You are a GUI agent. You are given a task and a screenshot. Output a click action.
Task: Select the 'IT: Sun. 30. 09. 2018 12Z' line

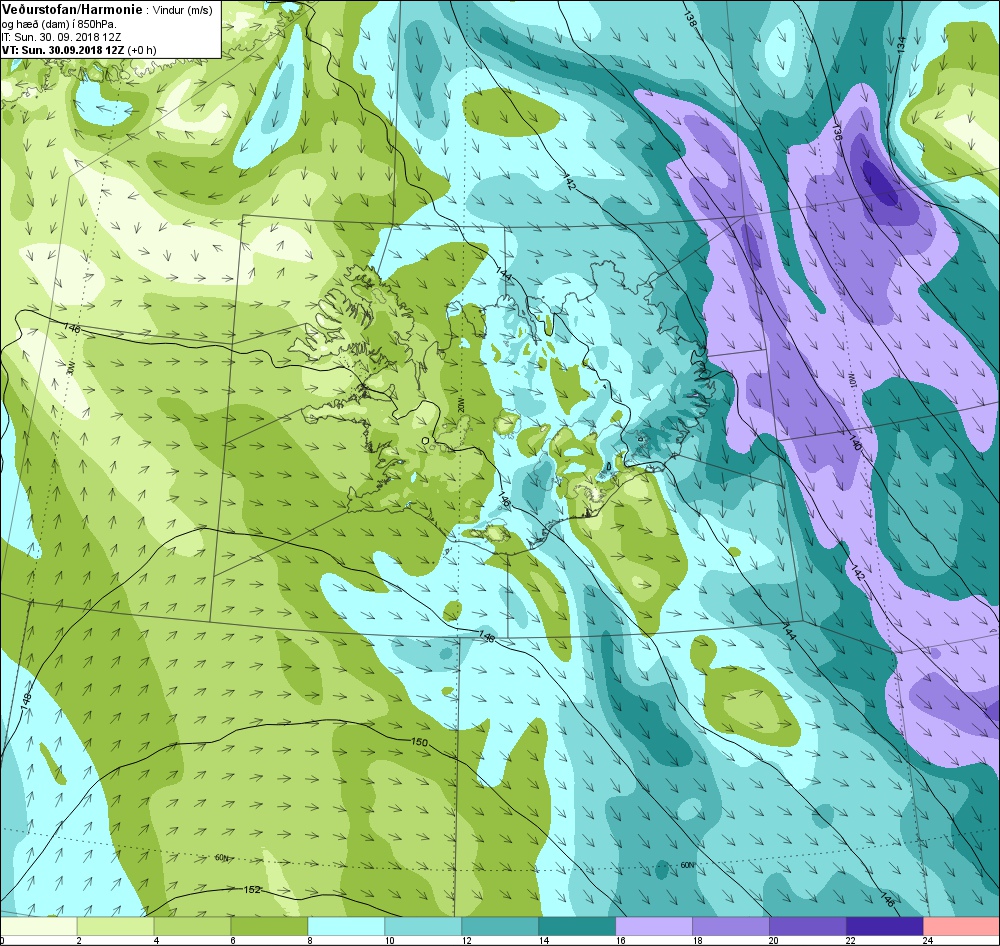61,37
